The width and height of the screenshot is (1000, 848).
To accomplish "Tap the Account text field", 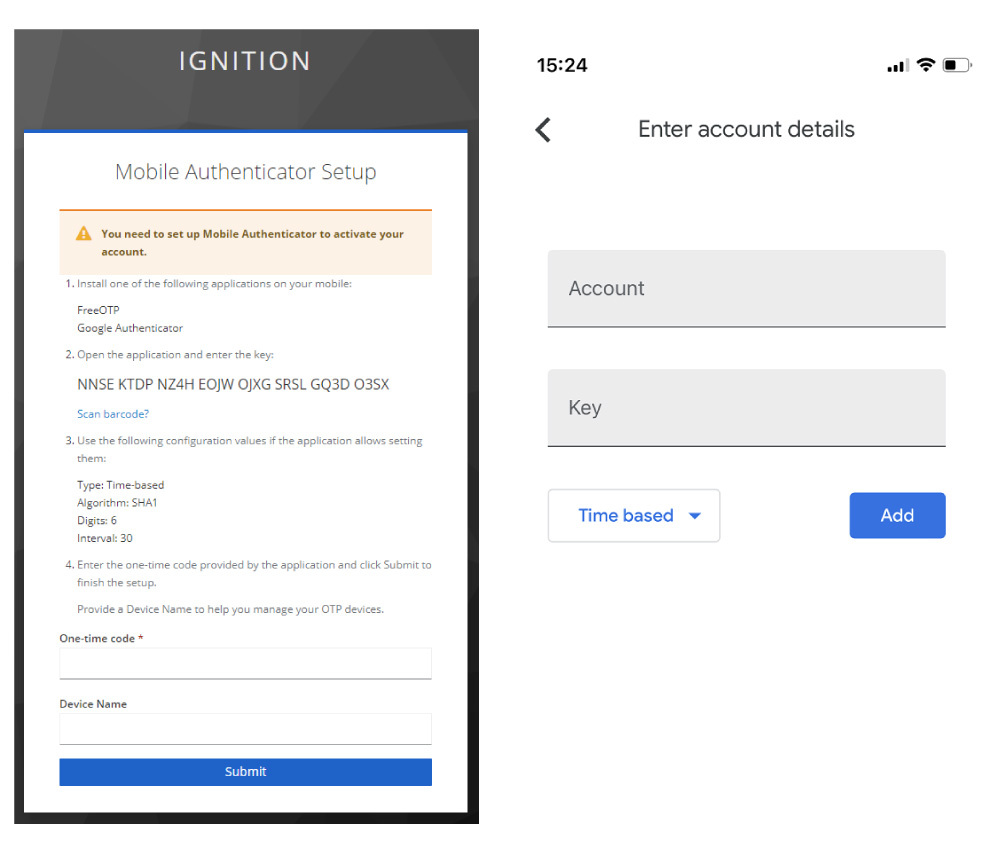I will point(746,288).
